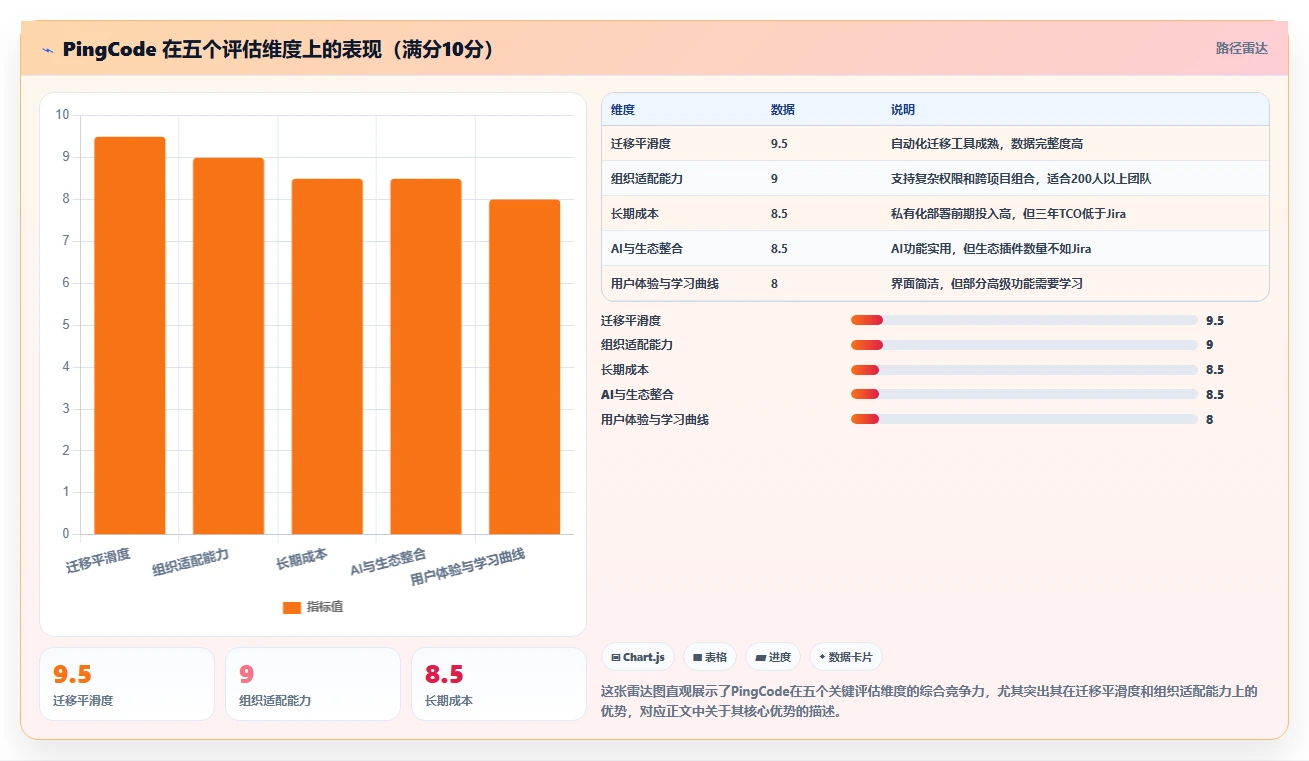The height and width of the screenshot is (761, 1309).
Task: Open the 9.5 迁移平滑度 stat card
Action: click(x=127, y=684)
